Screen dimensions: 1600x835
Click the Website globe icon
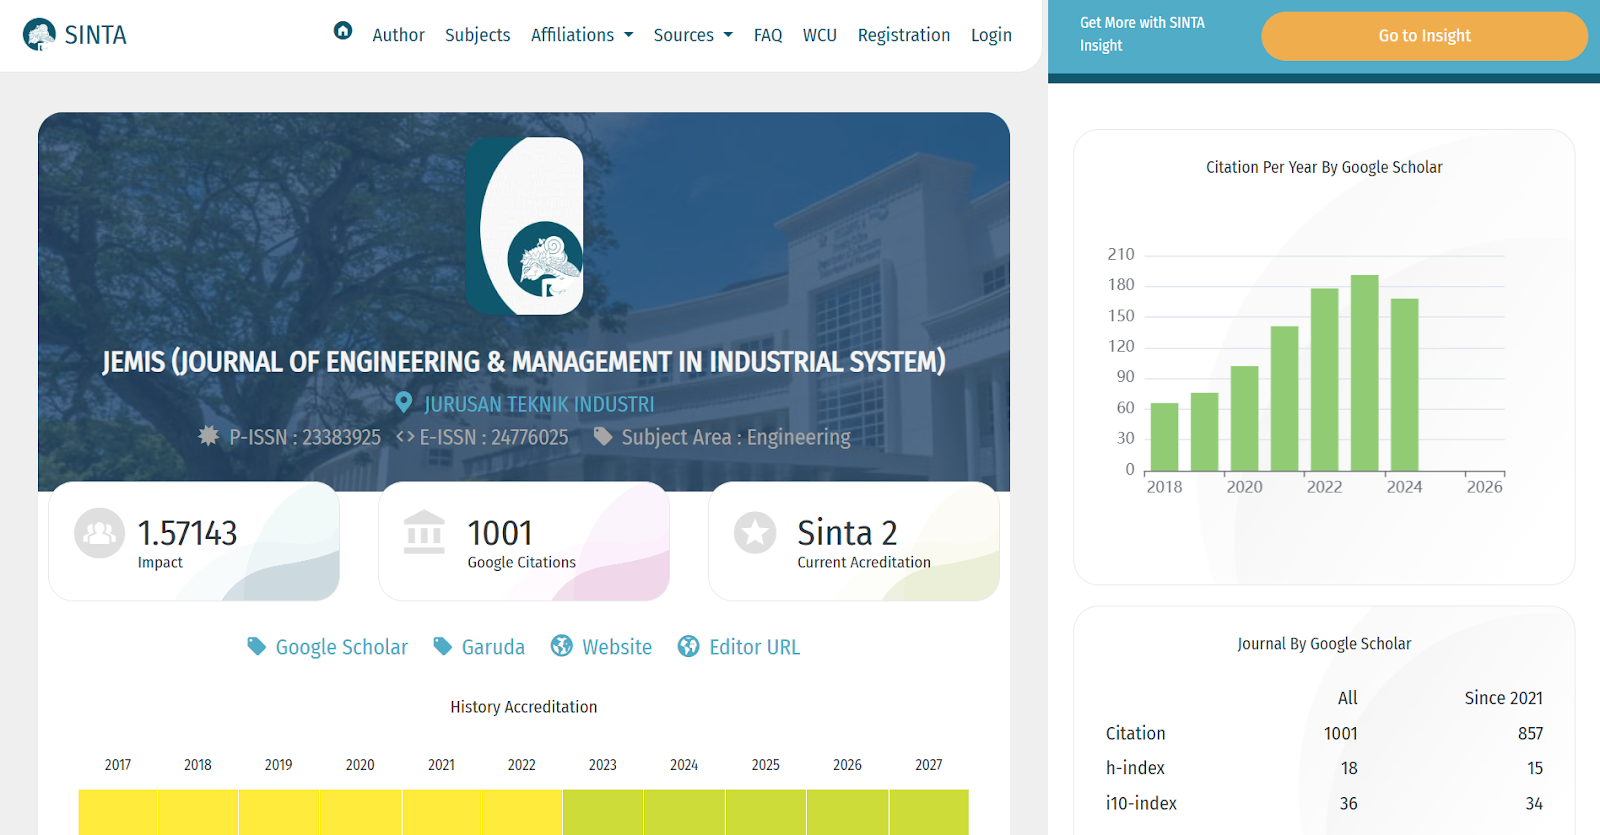pyautogui.click(x=562, y=646)
